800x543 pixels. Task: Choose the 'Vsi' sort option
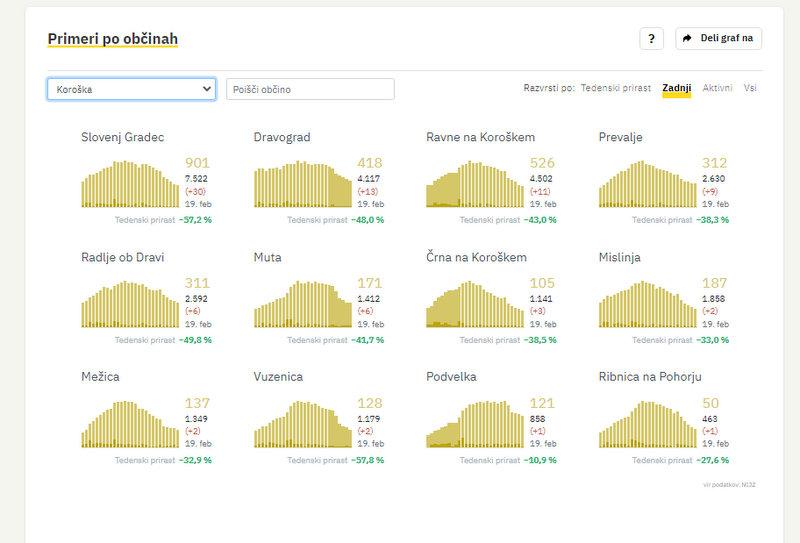tap(750, 88)
